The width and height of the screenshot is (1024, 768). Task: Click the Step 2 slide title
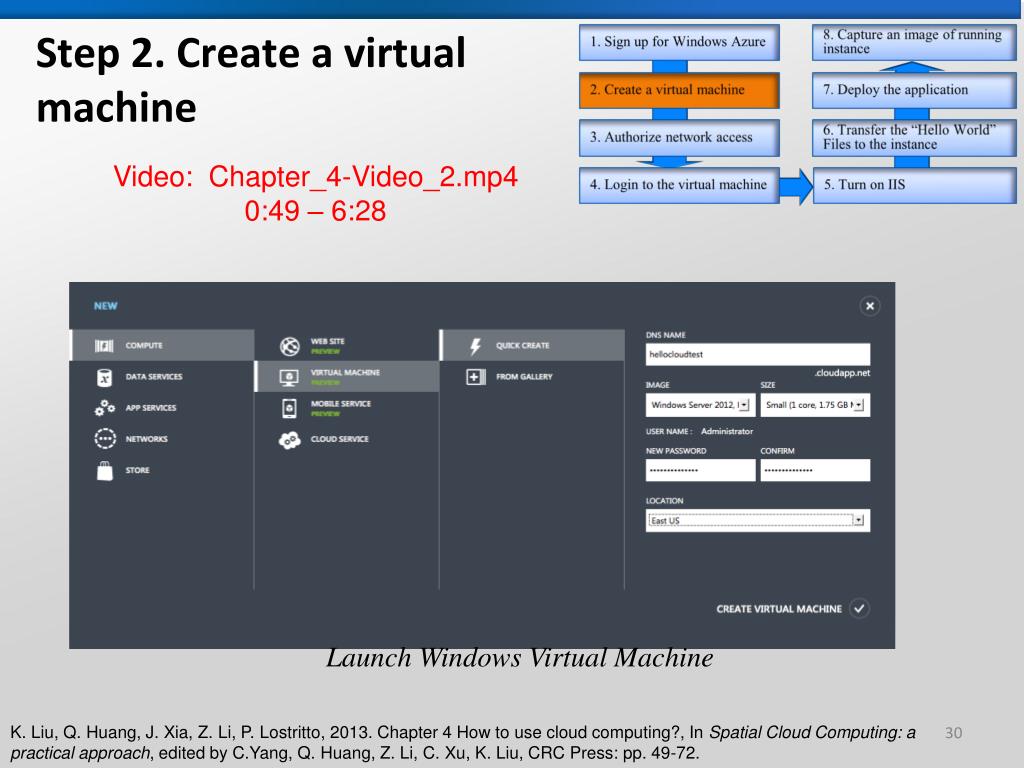[x=251, y=80]
